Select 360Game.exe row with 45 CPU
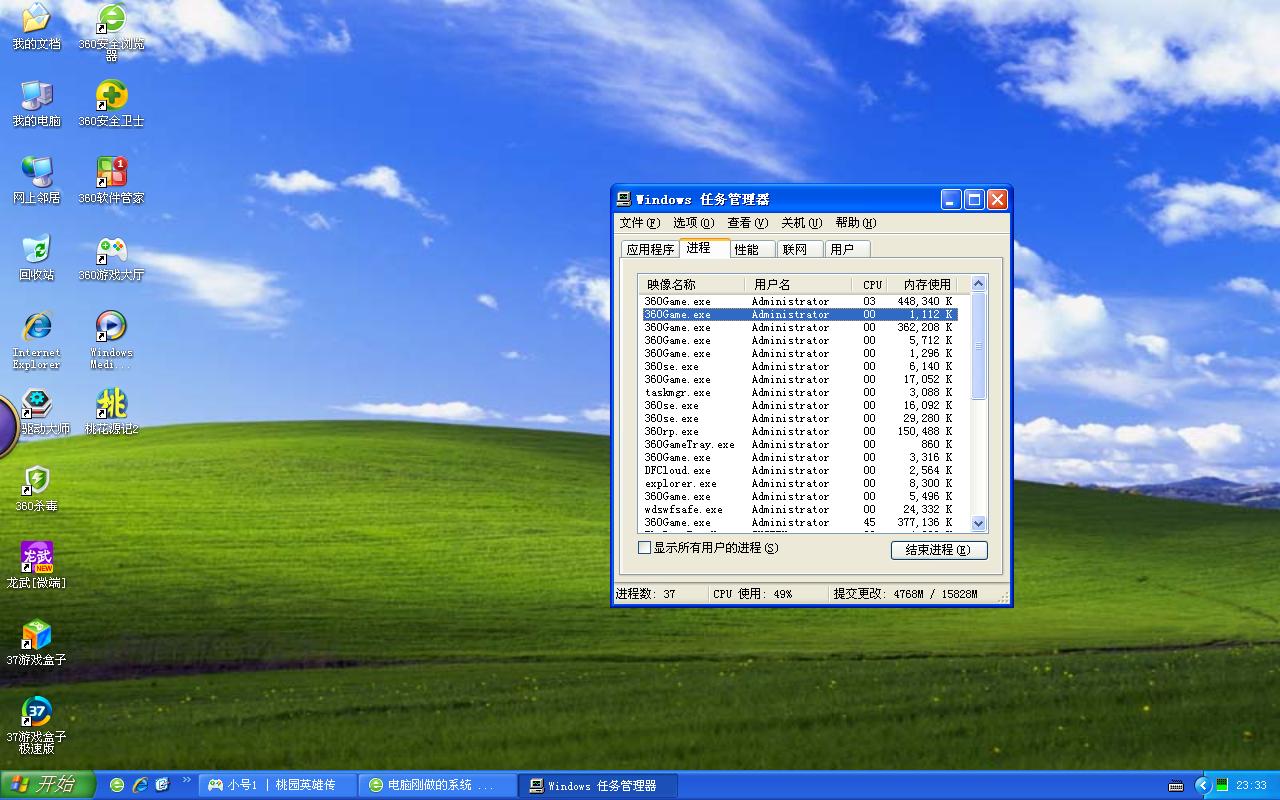 pyautogui.click(x=800, y=522)
